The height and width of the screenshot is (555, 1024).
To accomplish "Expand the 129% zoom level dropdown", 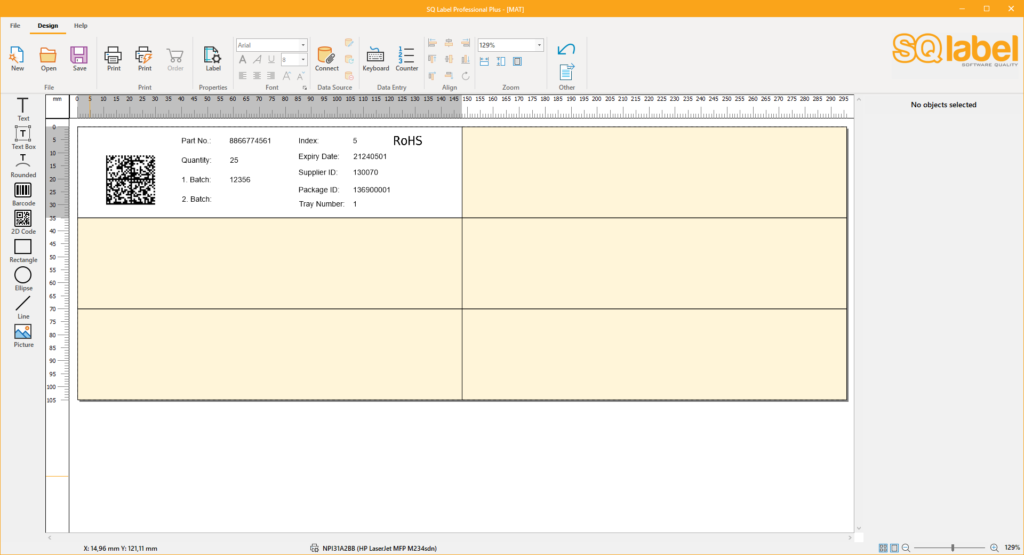I will (539, 45).
